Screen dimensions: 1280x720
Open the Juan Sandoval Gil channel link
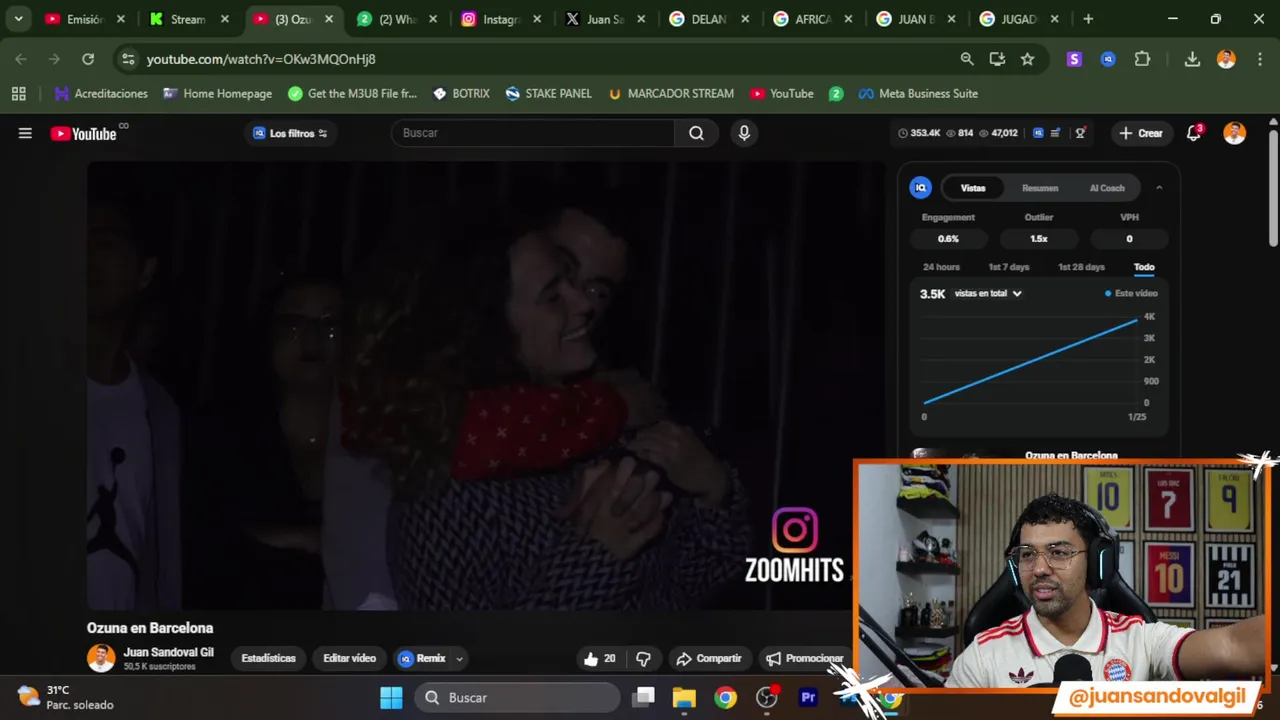coord(168,652)
